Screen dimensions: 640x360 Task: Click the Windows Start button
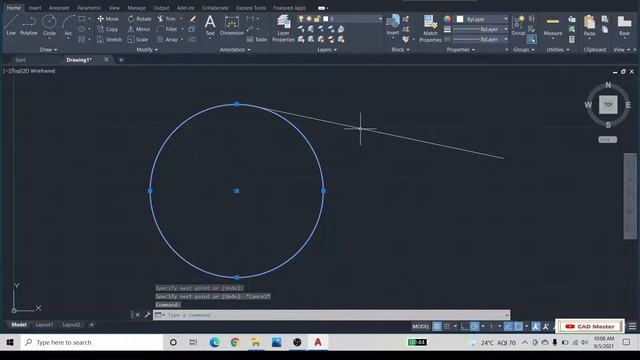tap(10, 342)
